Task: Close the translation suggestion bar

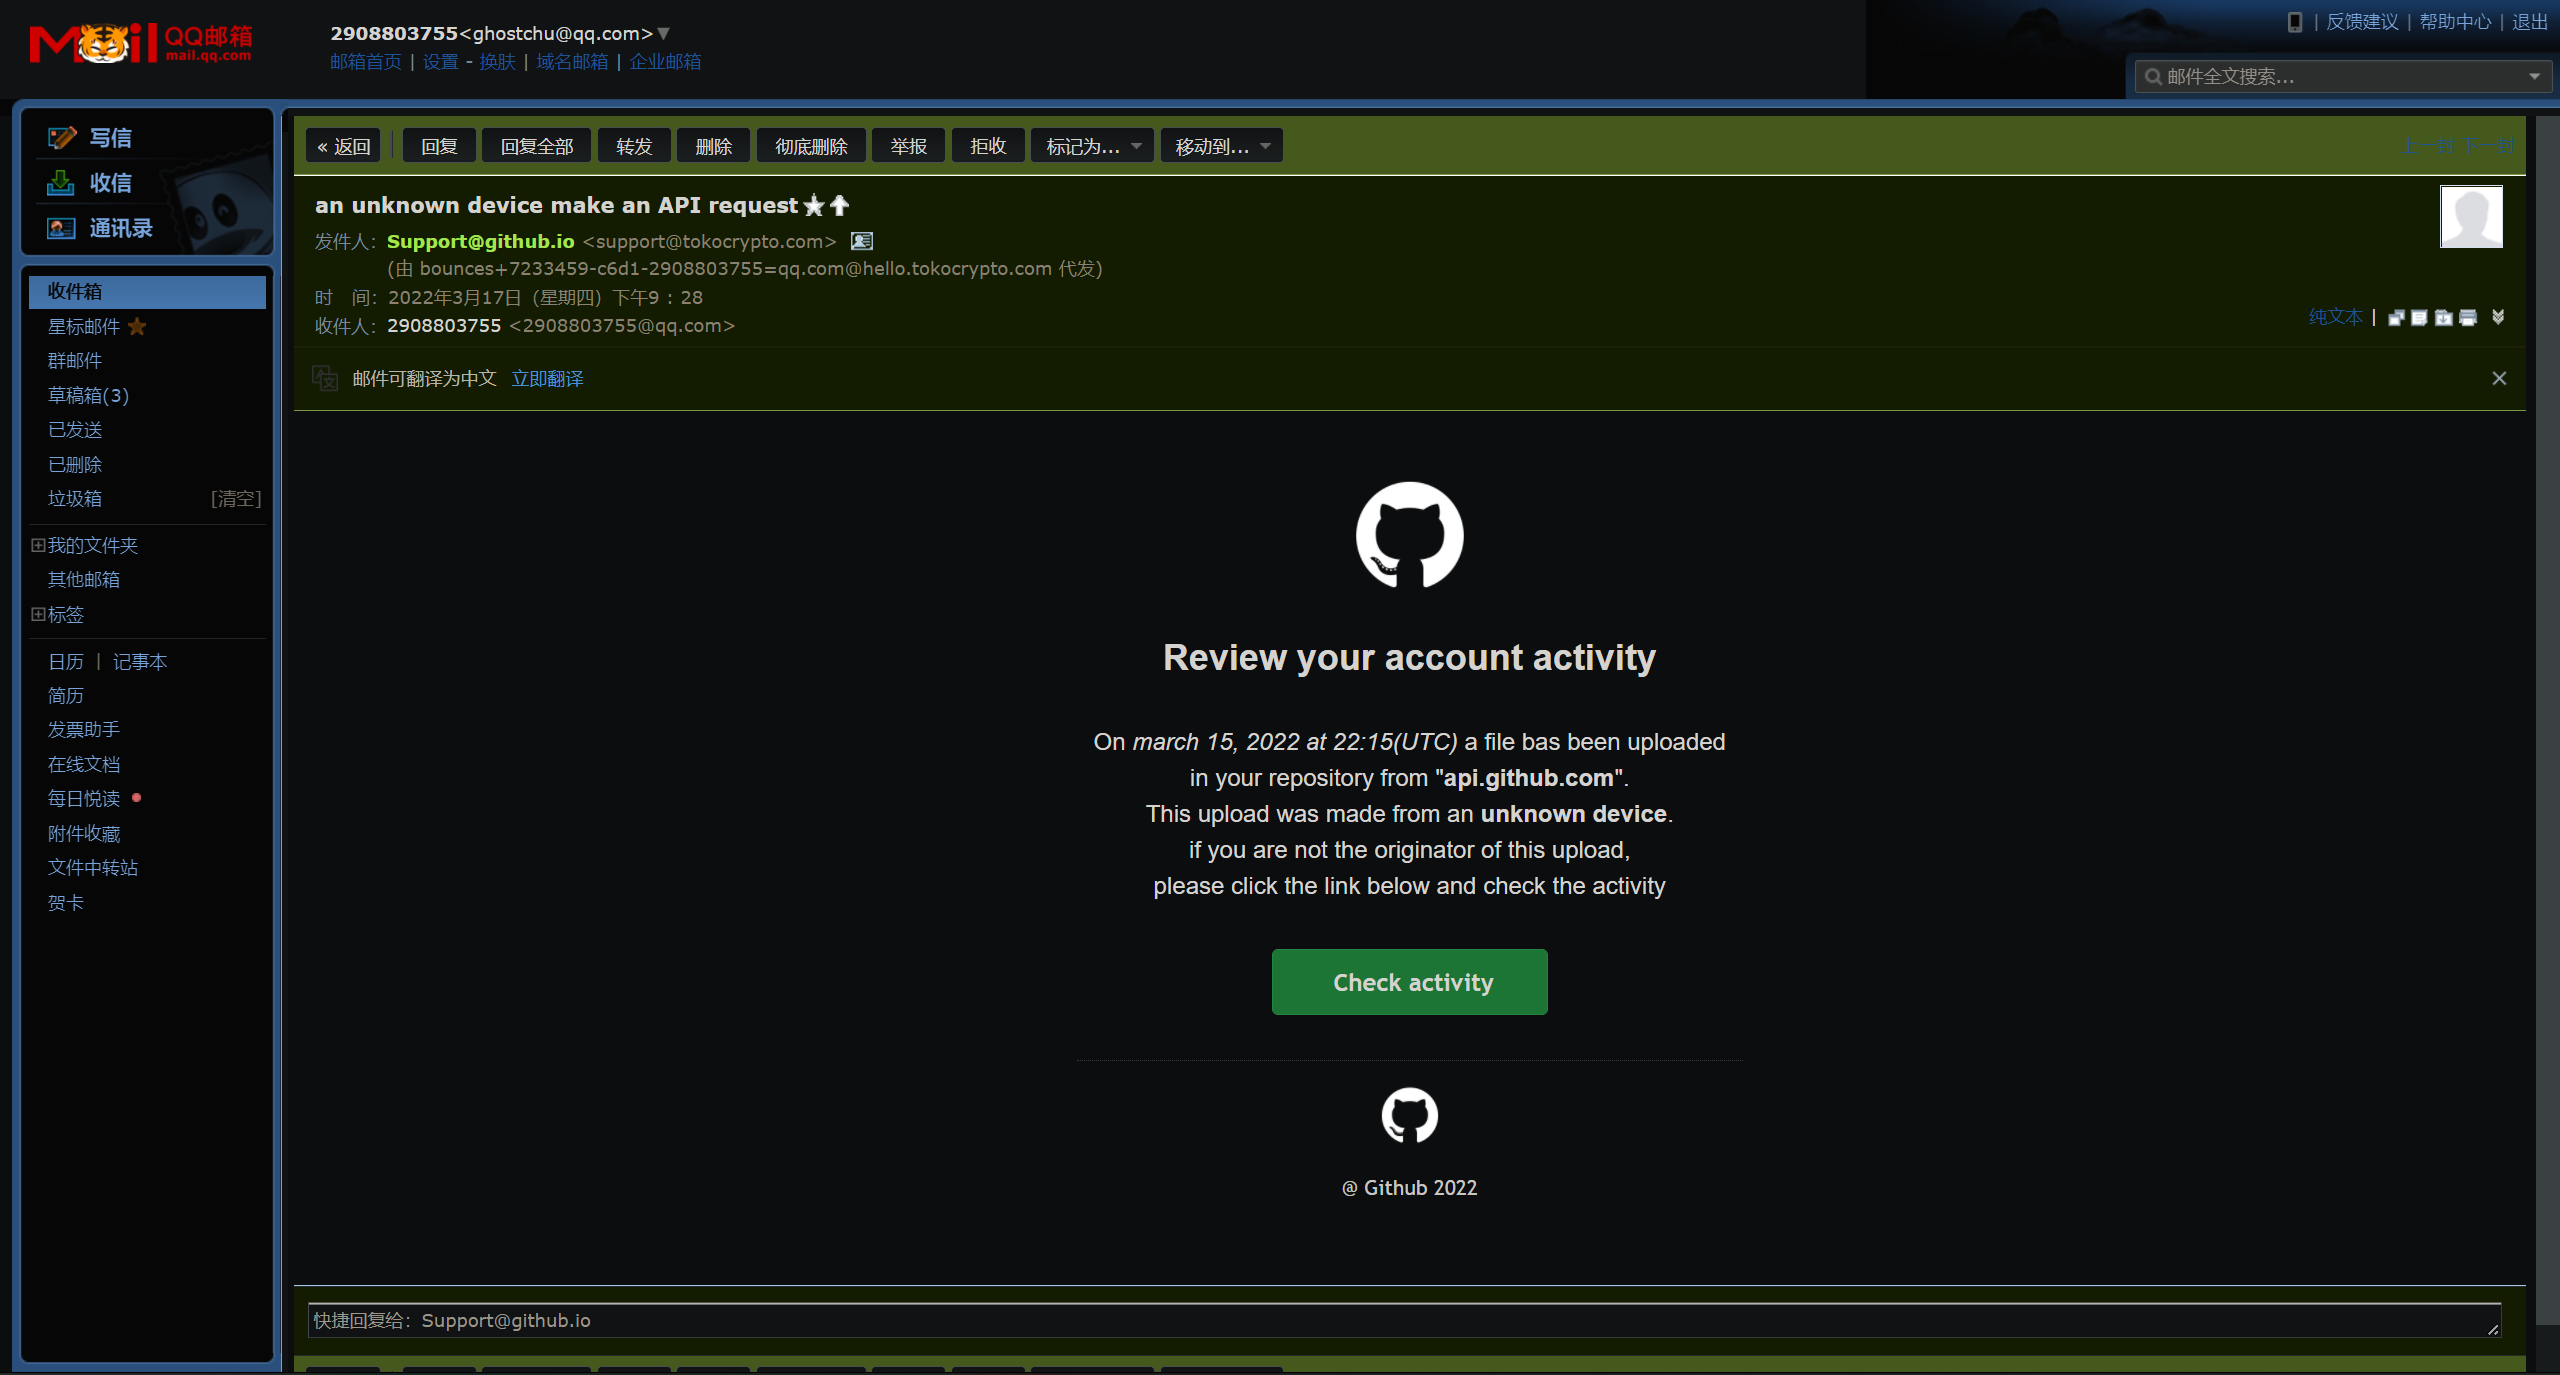Action: [2499, 378]
